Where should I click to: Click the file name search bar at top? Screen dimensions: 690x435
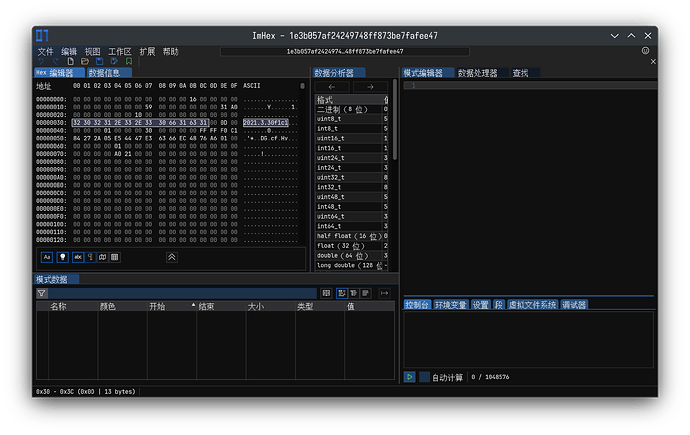pyautogui.click(x=345, y=51)
